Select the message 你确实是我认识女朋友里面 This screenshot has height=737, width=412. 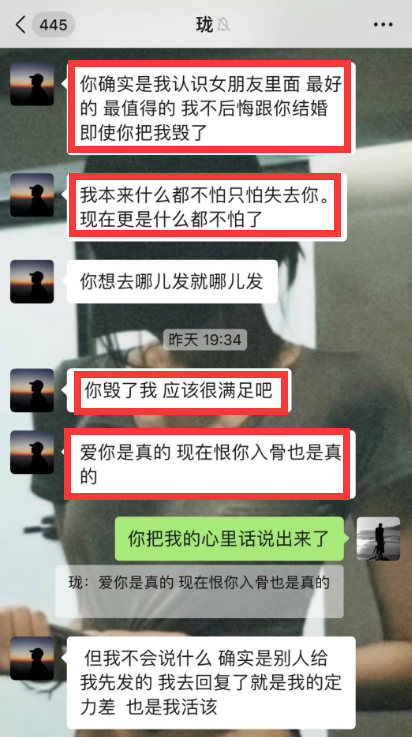click(211, 108)
